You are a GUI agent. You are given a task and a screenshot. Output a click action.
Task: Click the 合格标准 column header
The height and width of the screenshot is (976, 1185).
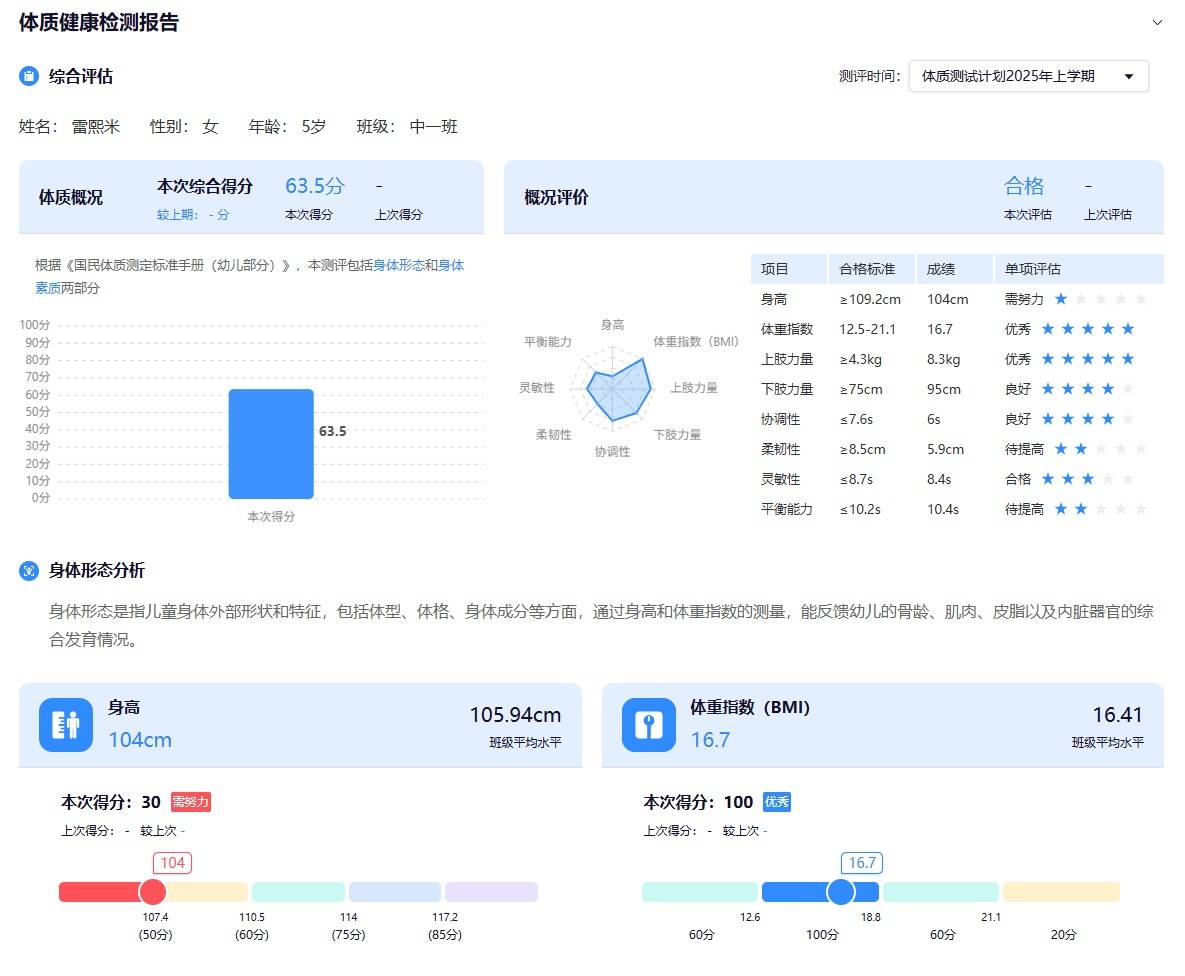tap(866, 269)
